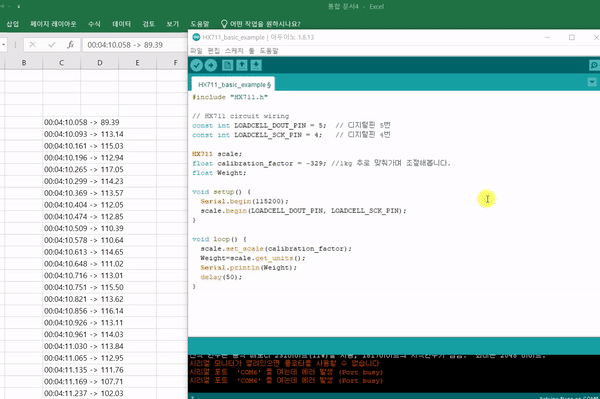Click the Arduino window title bar icon
The height and width of the screenshot is (399, 600).
(196, 37)
